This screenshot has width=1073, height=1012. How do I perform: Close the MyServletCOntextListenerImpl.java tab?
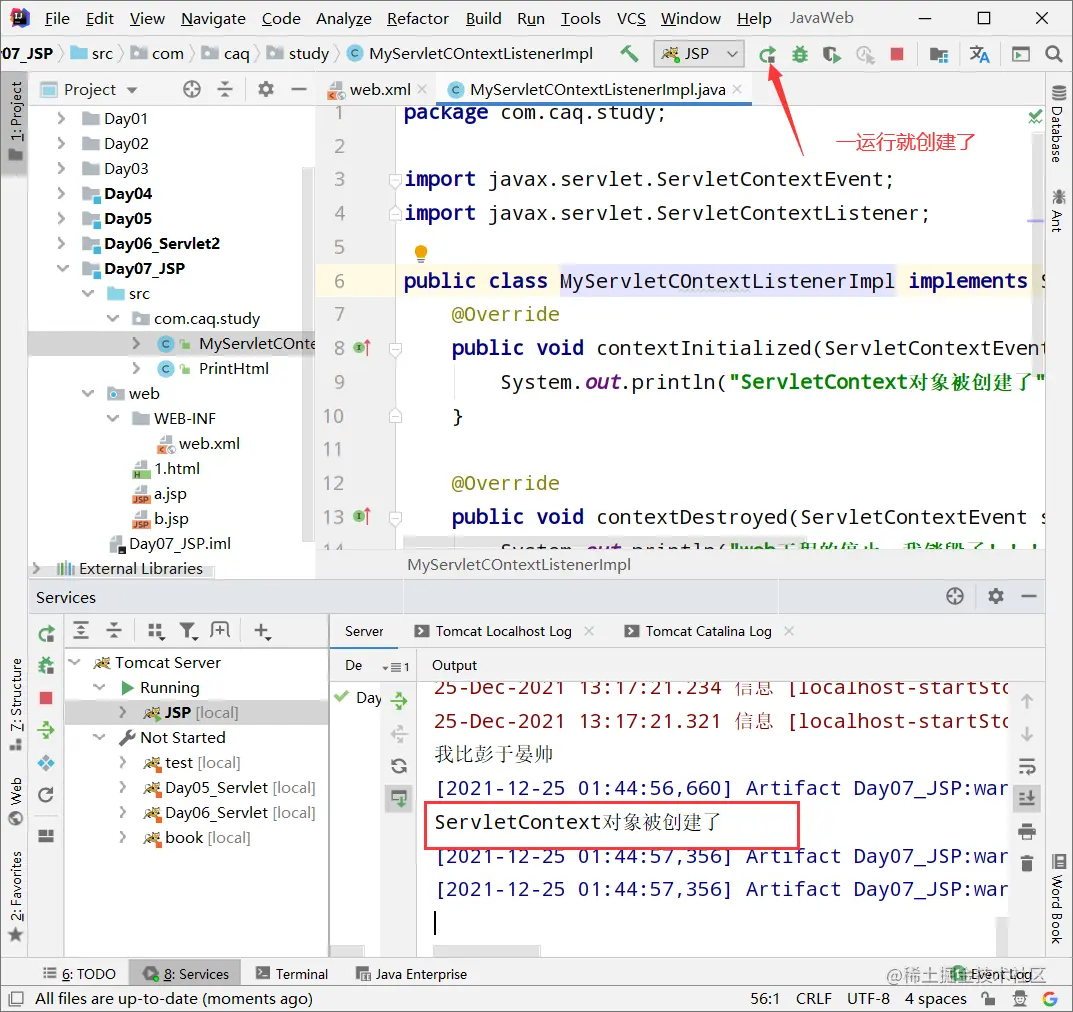(737, 89)
